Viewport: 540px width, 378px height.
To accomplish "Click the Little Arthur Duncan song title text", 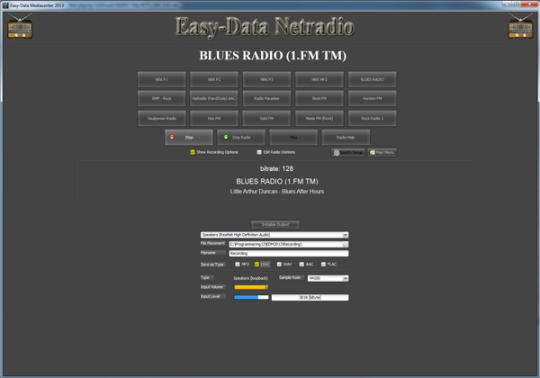I will pyautogui.click(x=277, y=191).
